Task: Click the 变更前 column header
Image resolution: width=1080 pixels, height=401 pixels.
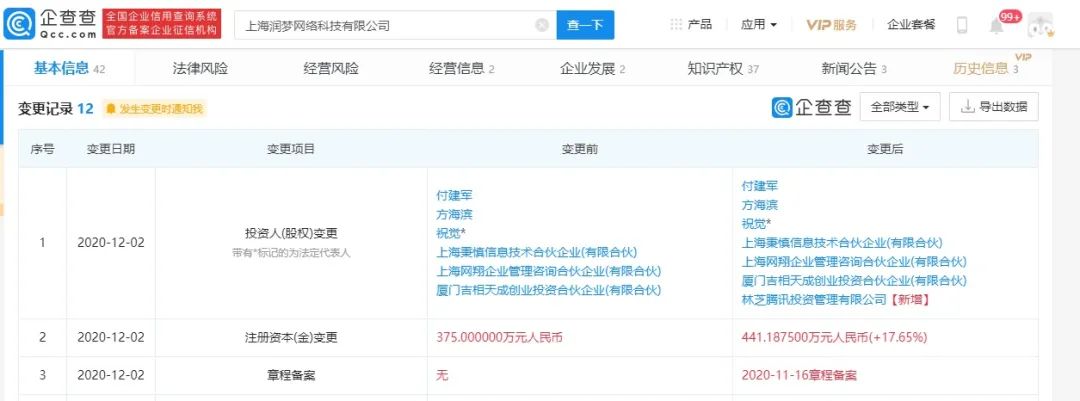Action: (579, 149)
